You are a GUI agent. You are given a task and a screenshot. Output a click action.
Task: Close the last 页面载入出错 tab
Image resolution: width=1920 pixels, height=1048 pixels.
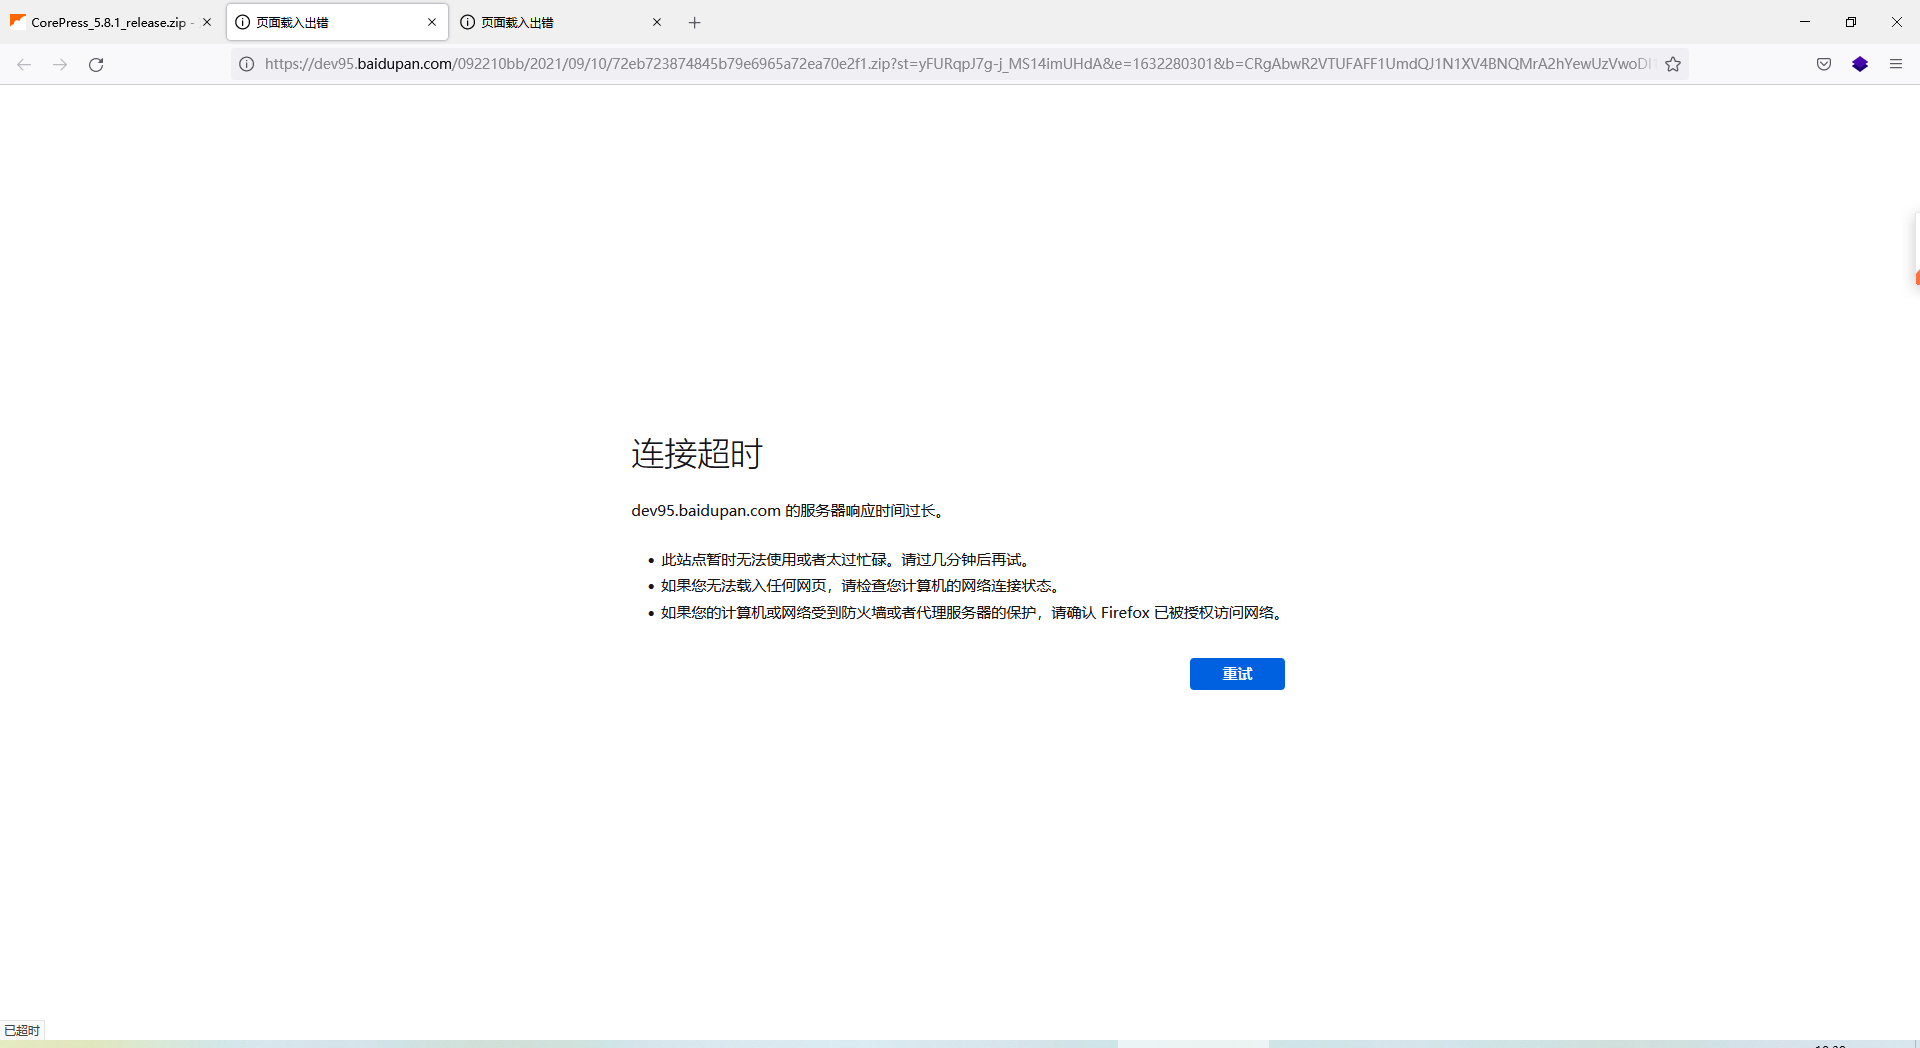(x=657, y=22)
